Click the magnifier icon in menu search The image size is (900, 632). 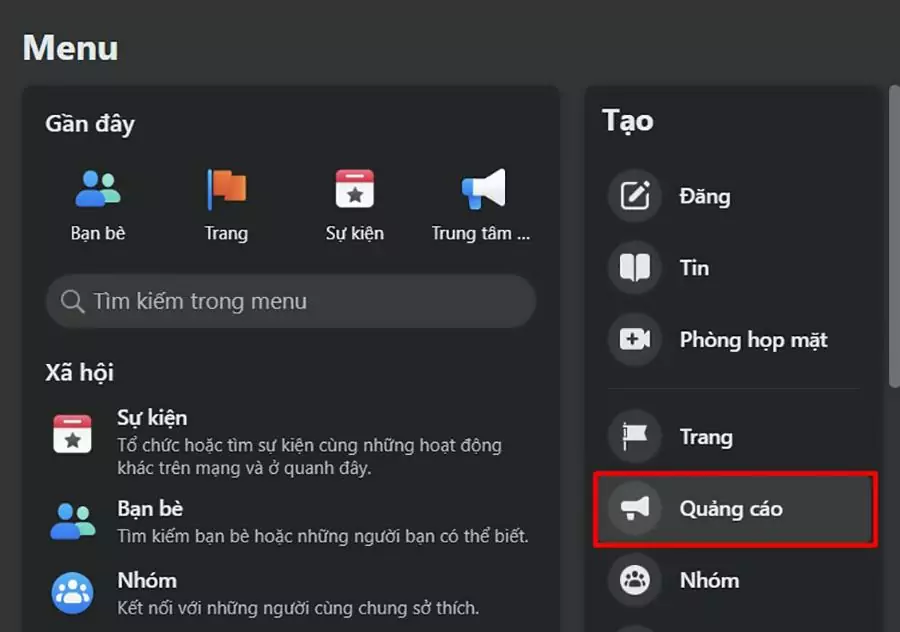(72, 301)
